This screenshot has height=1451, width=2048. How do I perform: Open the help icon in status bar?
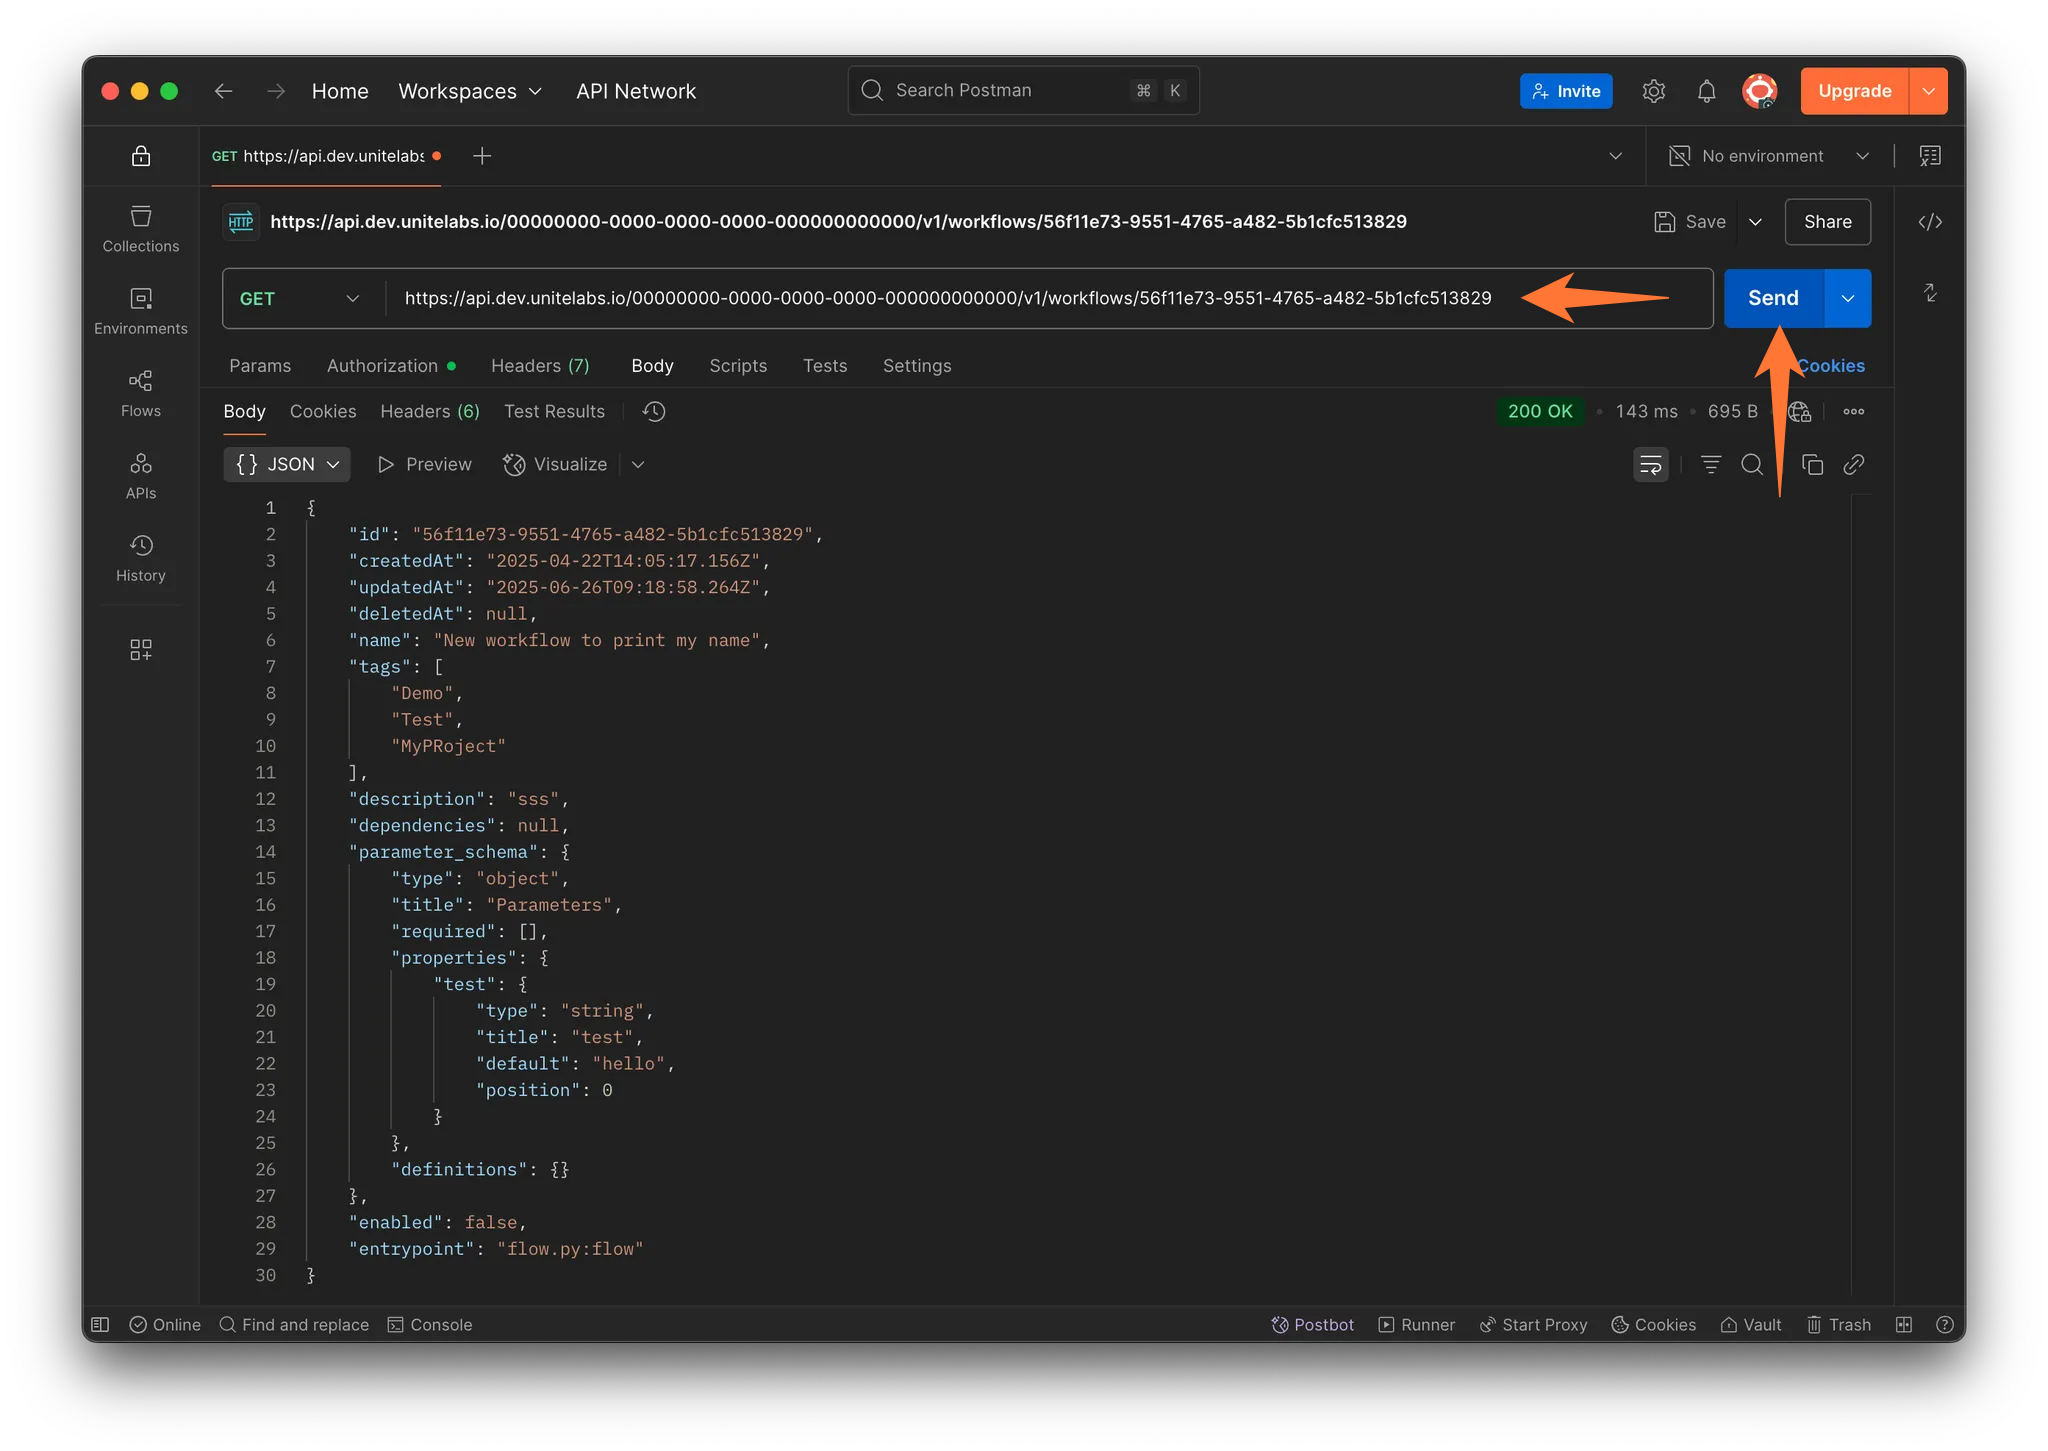1945,1325
